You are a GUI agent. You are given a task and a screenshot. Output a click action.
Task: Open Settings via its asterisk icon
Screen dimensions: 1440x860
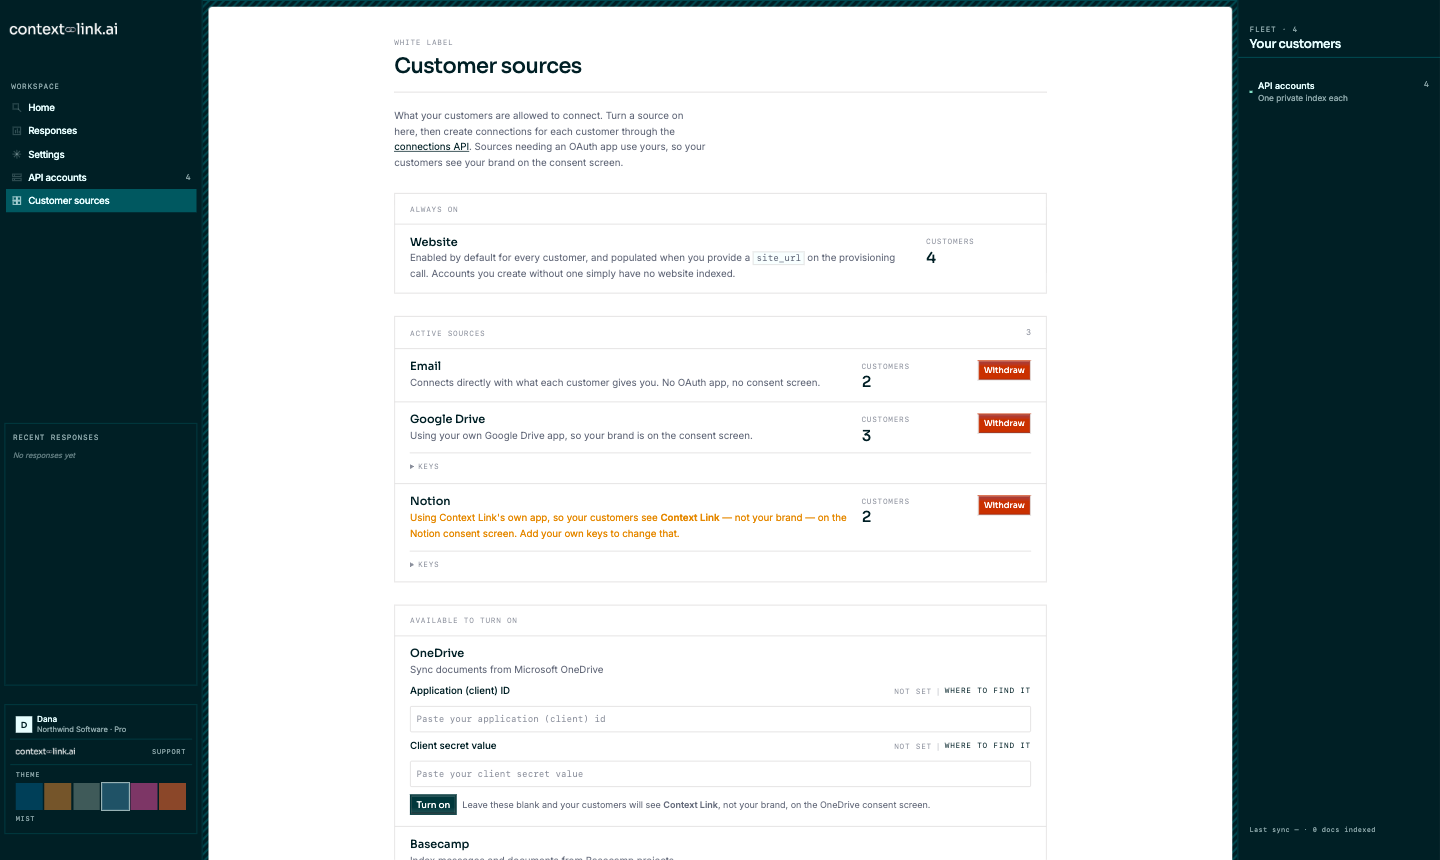pos(16,154)
